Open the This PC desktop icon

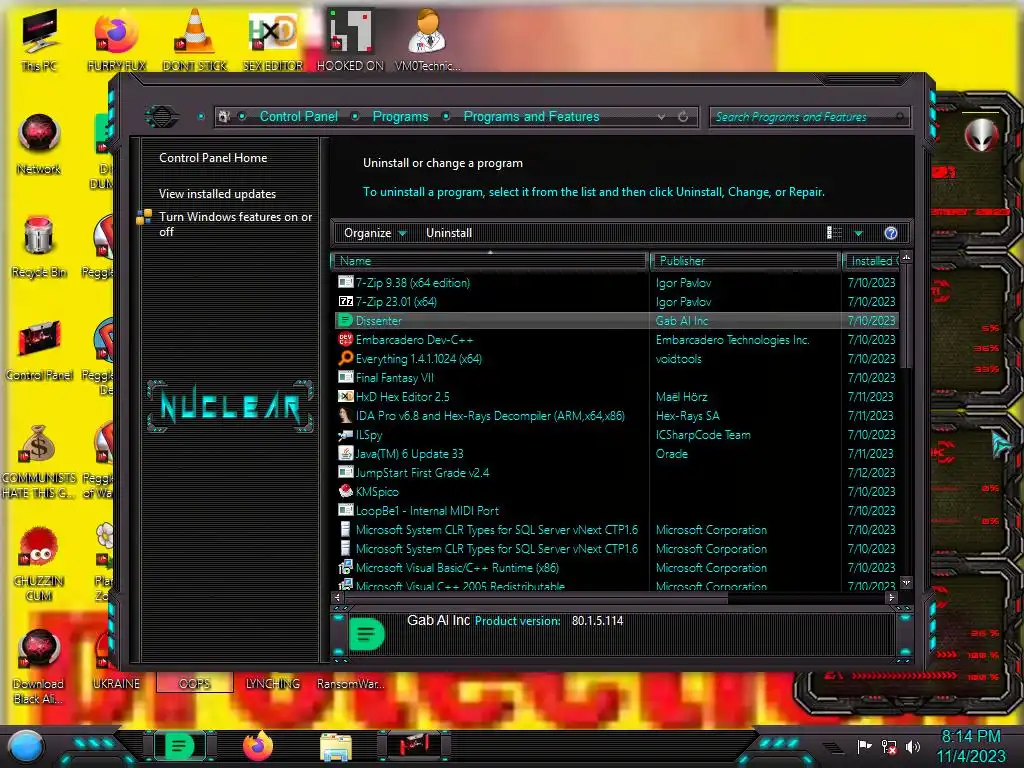[39, 40]
